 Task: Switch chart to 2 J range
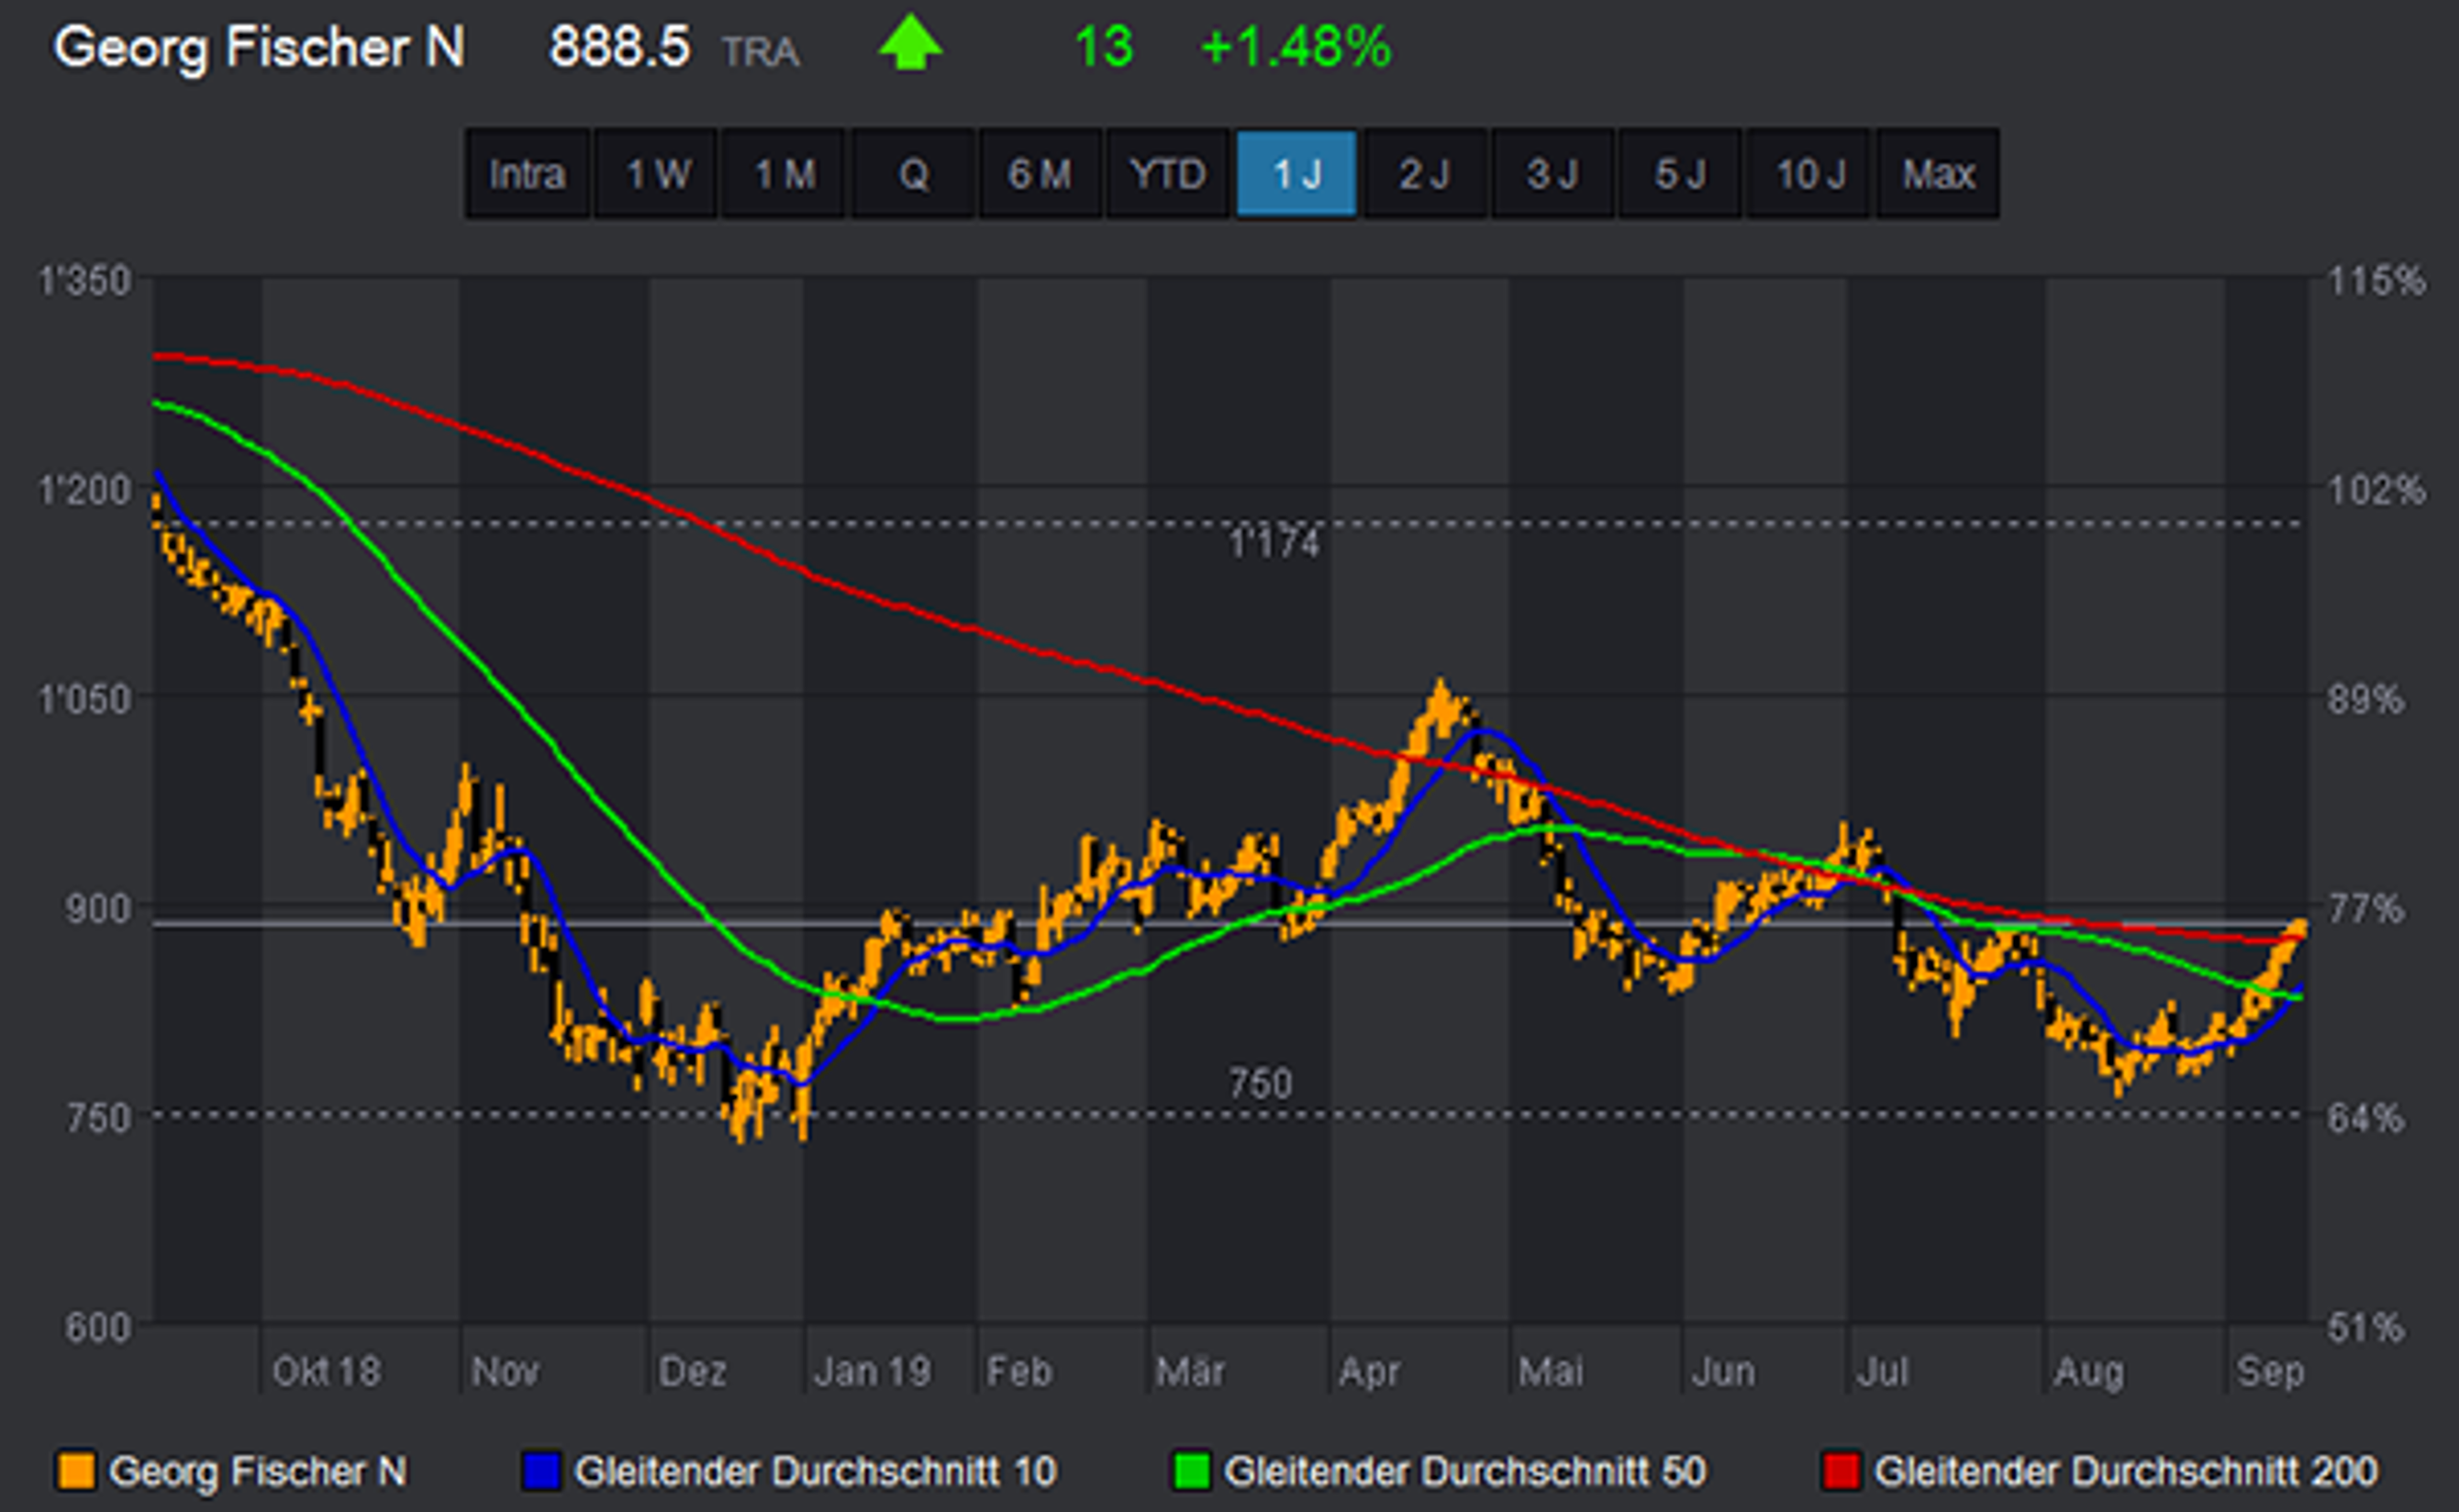(x=1425, y=174)
